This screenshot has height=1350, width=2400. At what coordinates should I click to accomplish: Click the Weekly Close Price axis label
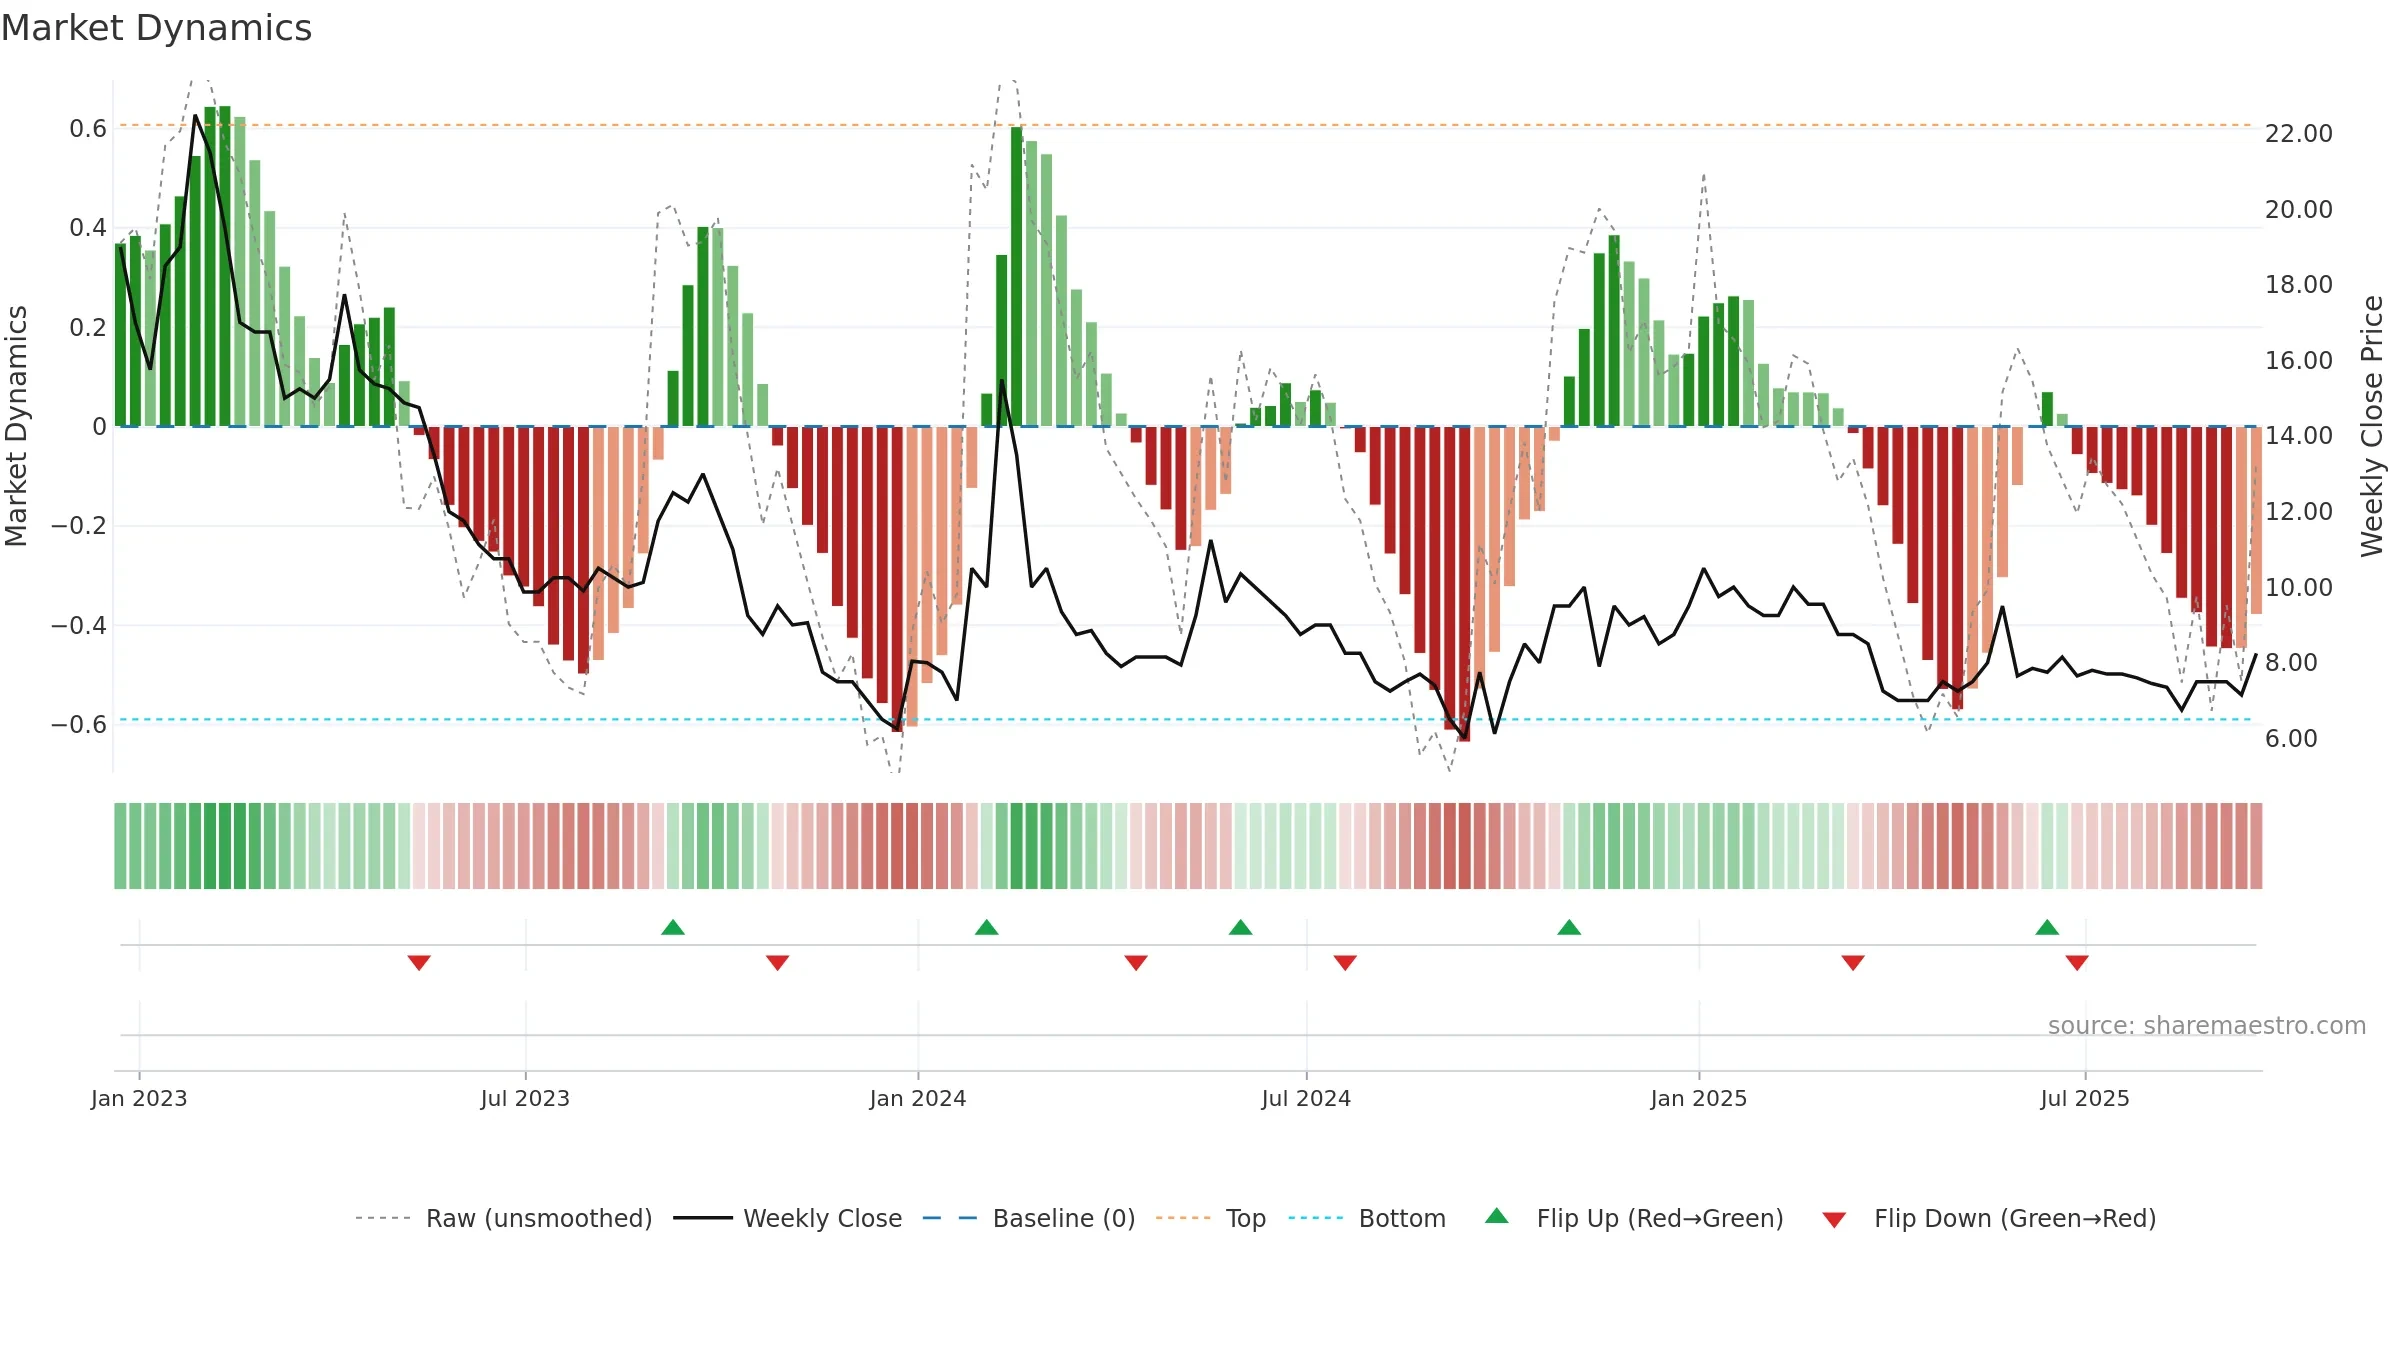(x=2372, y=426)
